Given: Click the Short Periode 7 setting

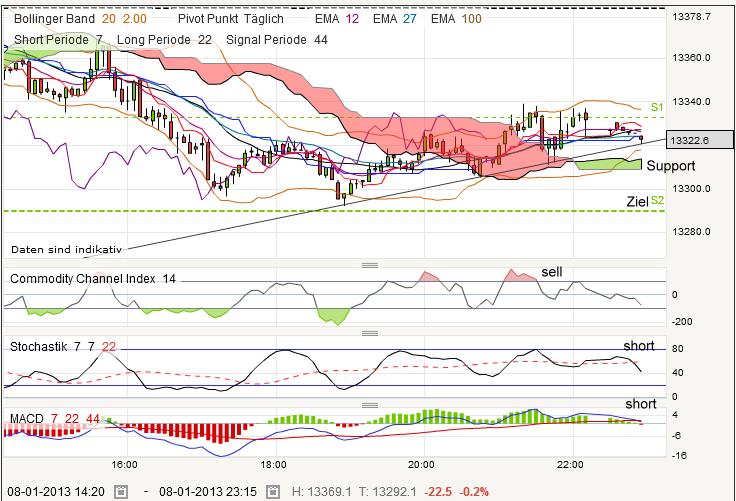Looking at the screenshot, I should click(58, 40).
